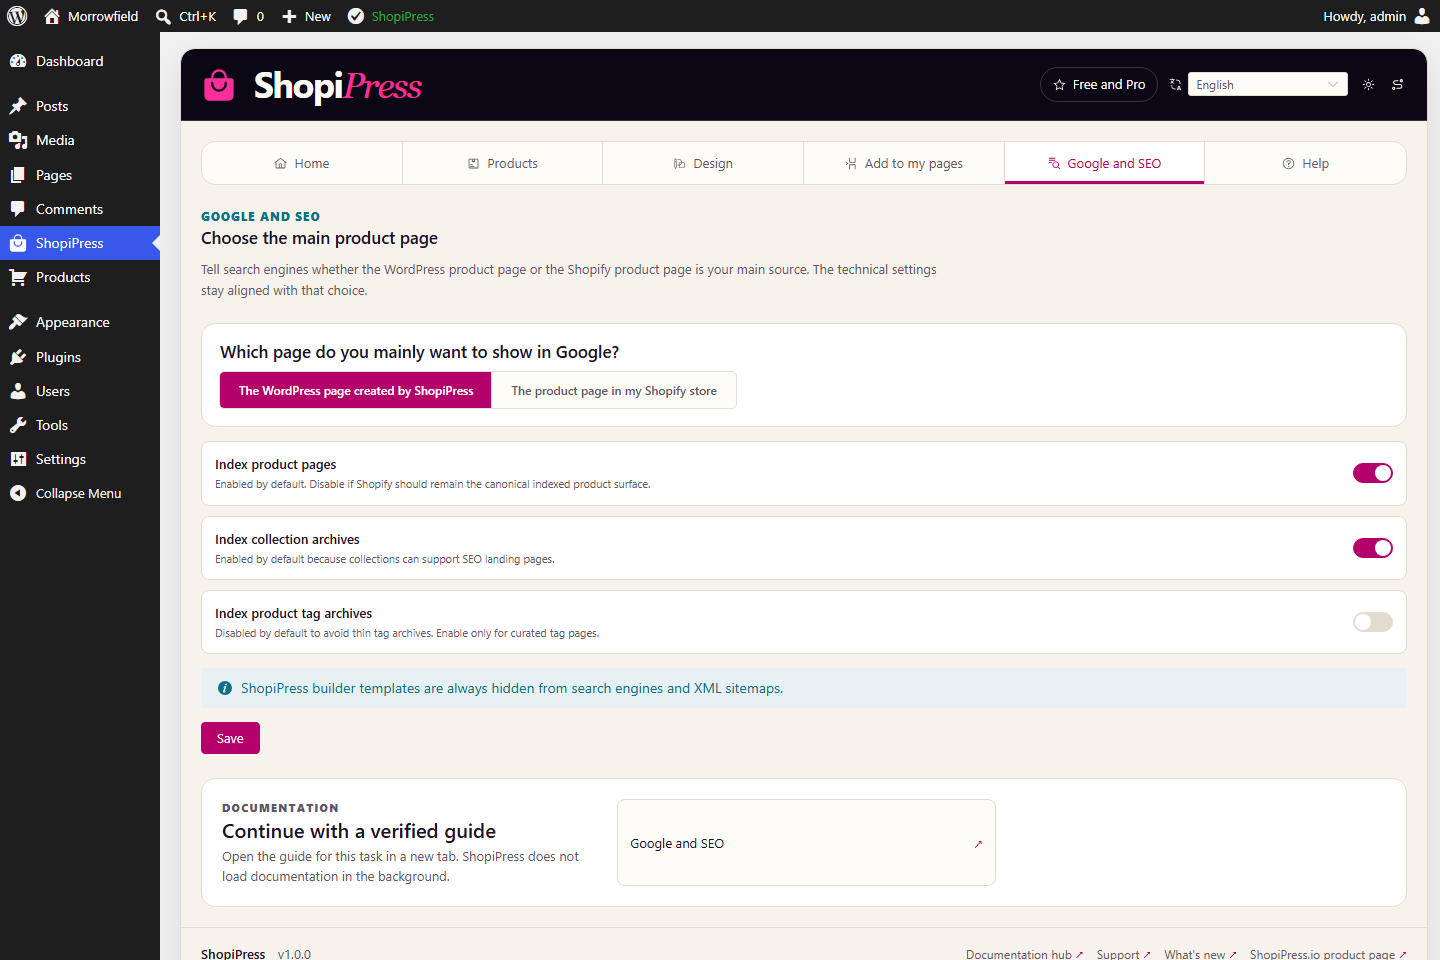
Task: Click the ShopiPress admin bar item
Action: click(391, 16)
